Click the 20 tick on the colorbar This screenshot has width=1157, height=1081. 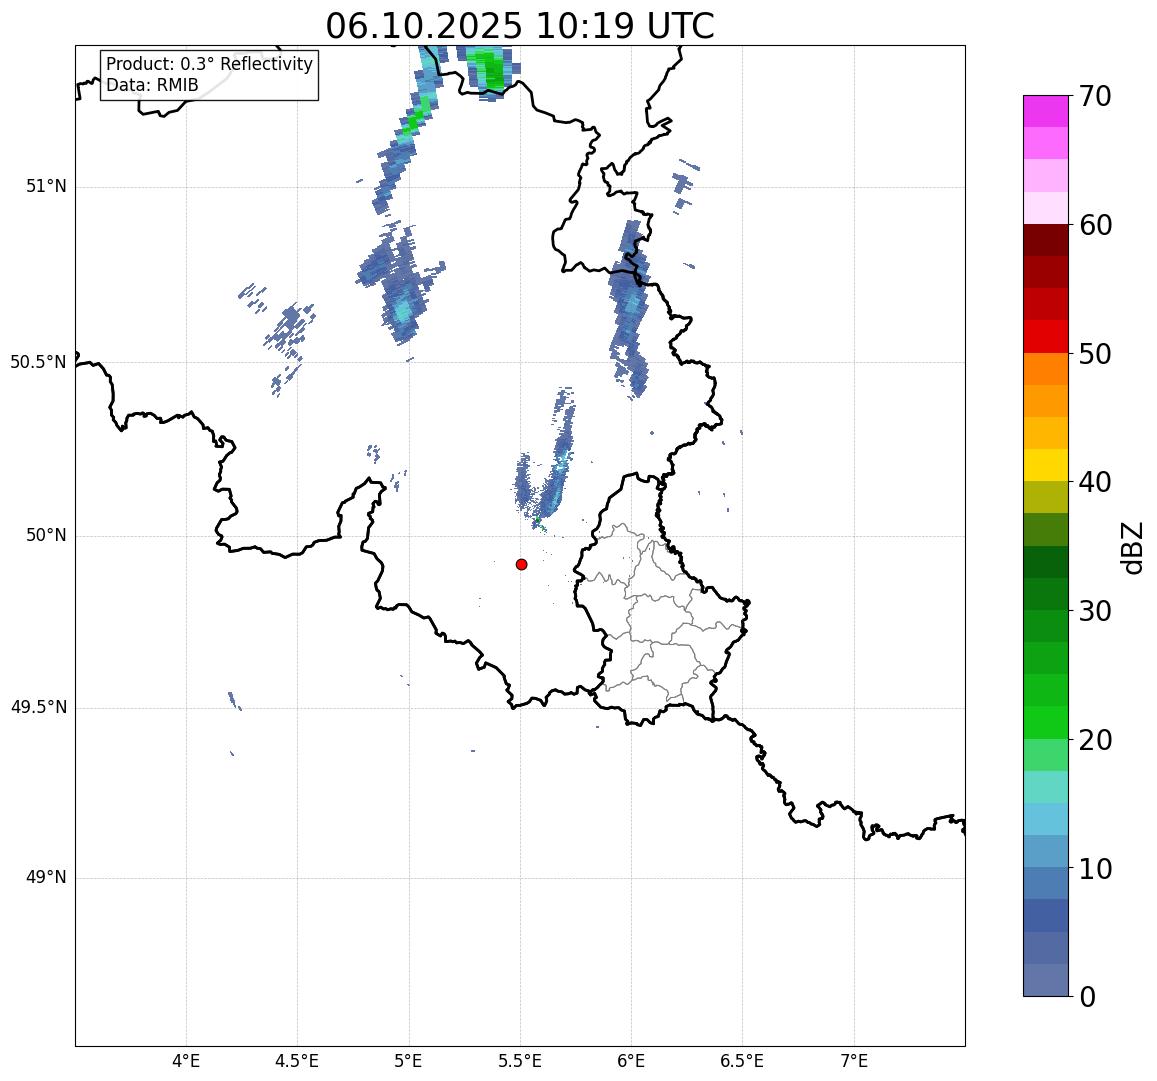coord(1095,740)
